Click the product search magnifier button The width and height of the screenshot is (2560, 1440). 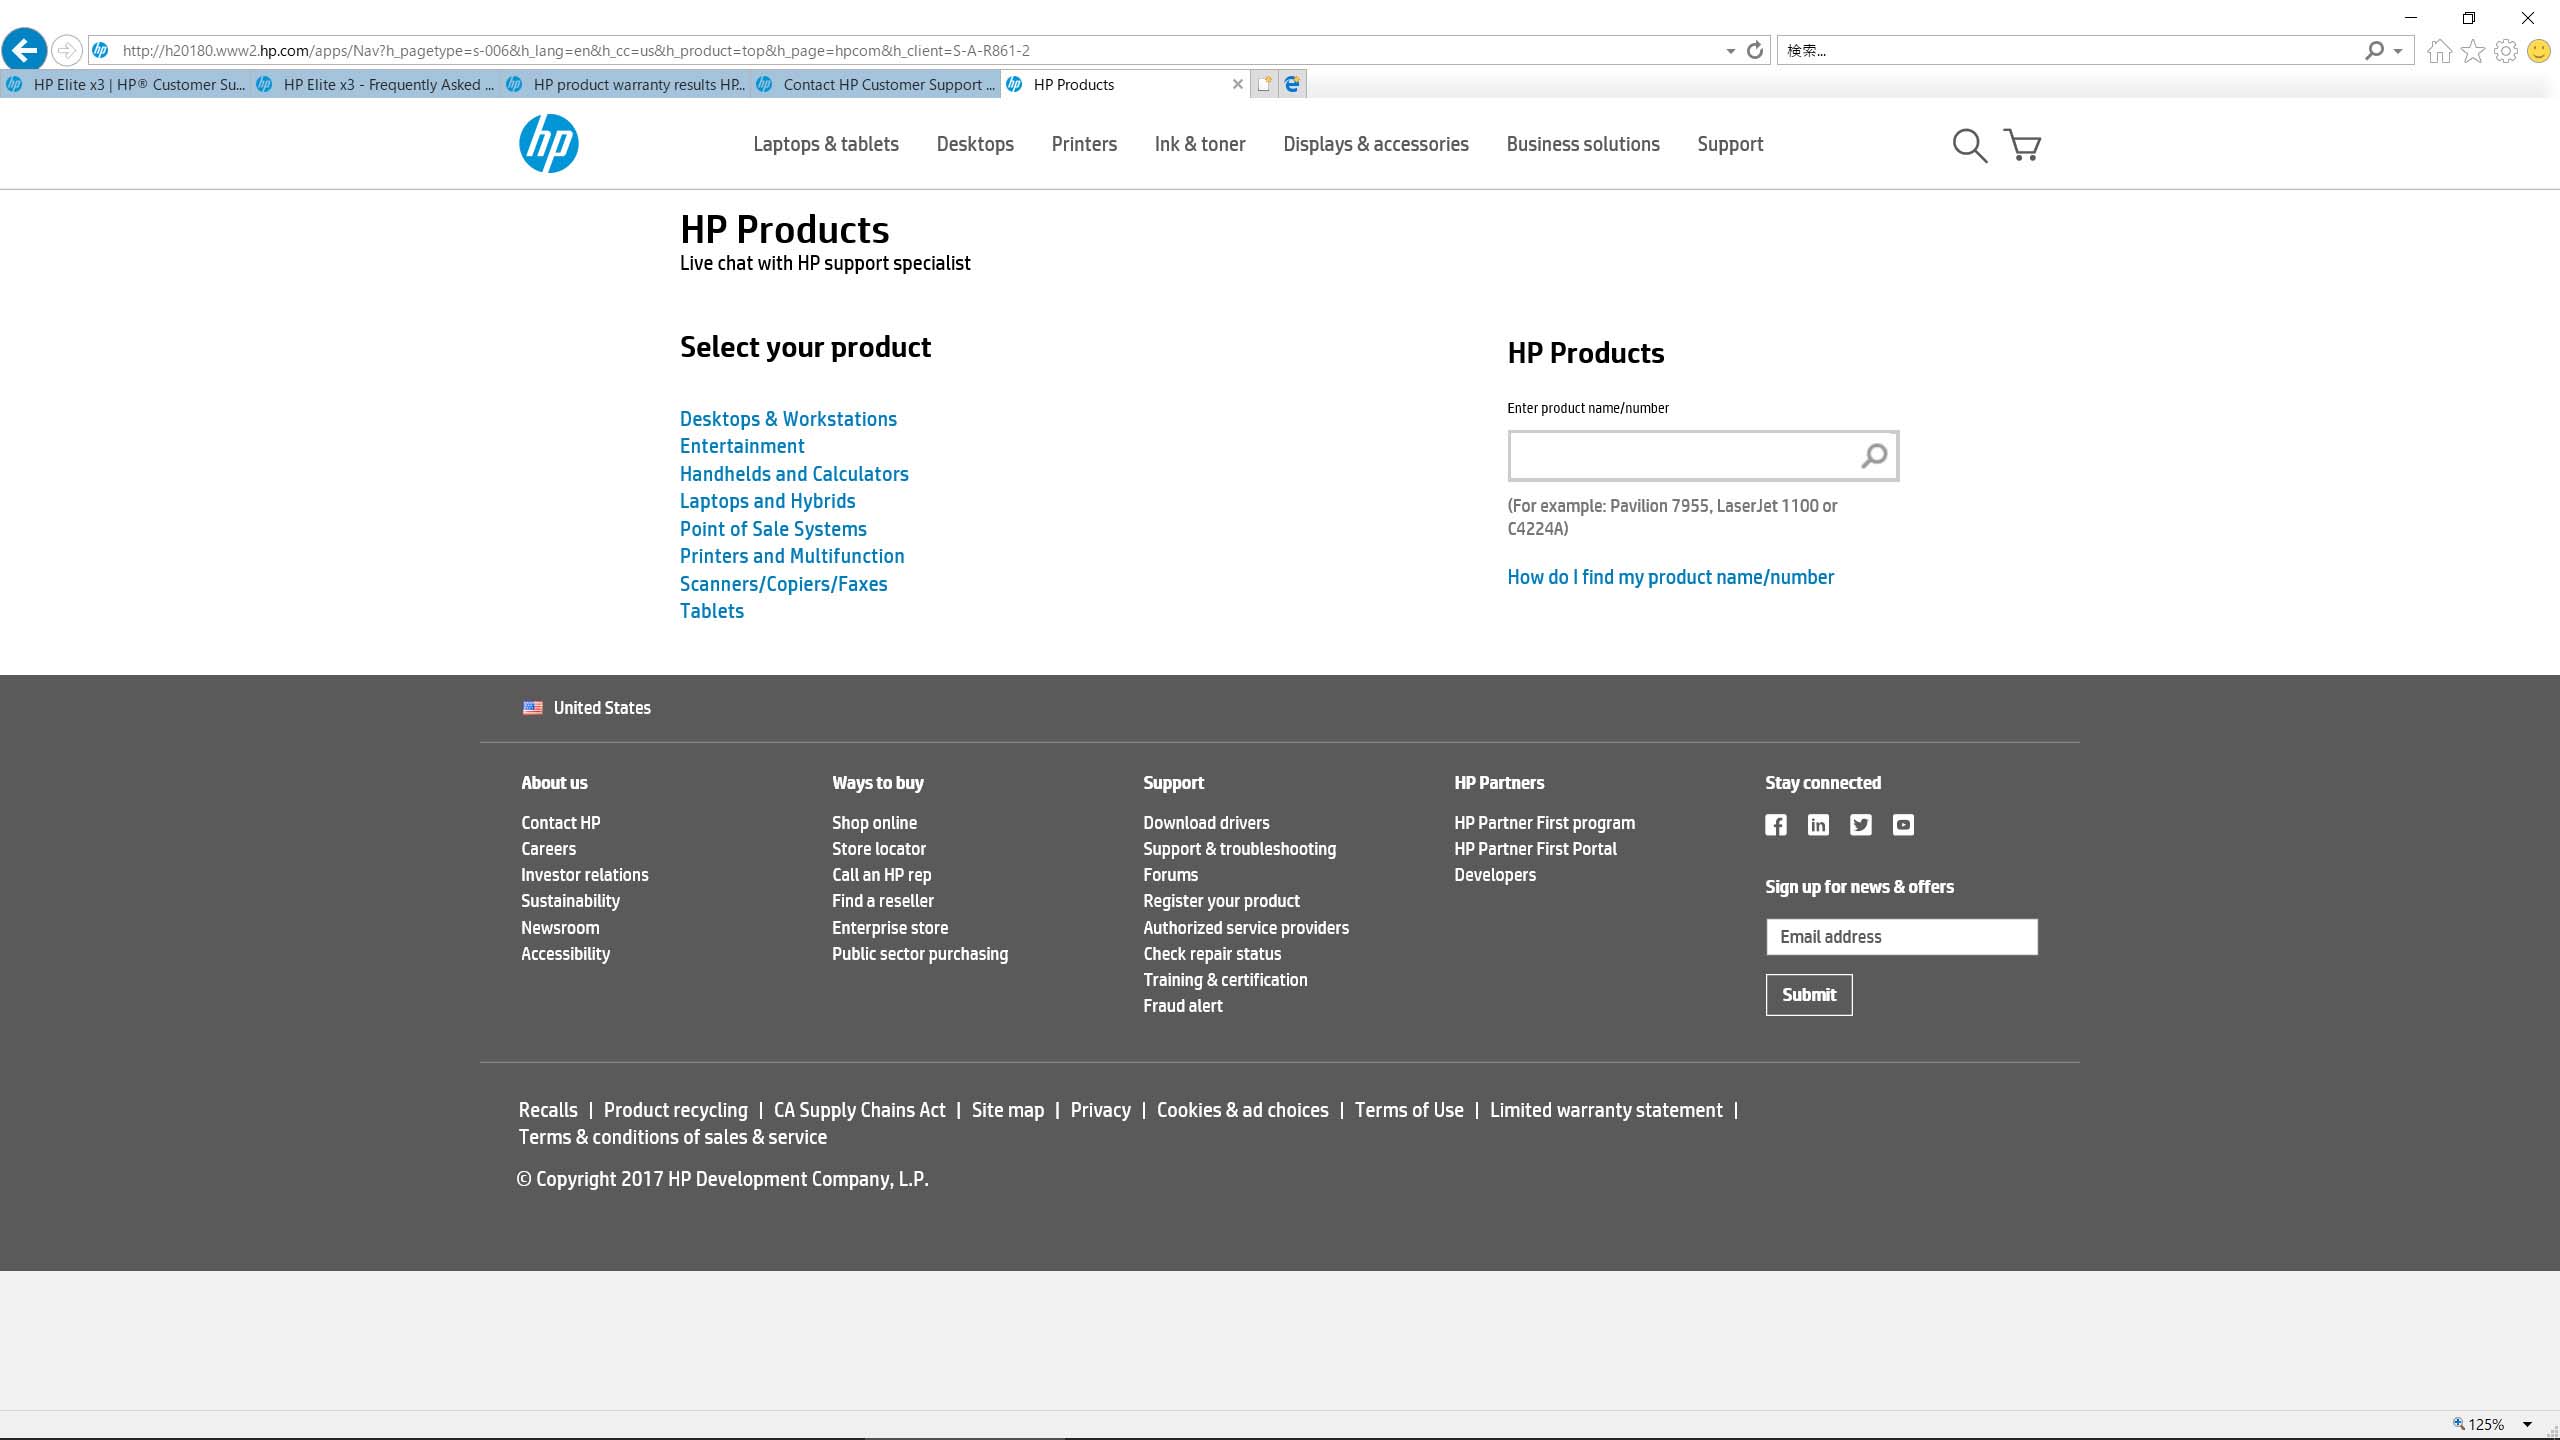(x=1874, y=456)
